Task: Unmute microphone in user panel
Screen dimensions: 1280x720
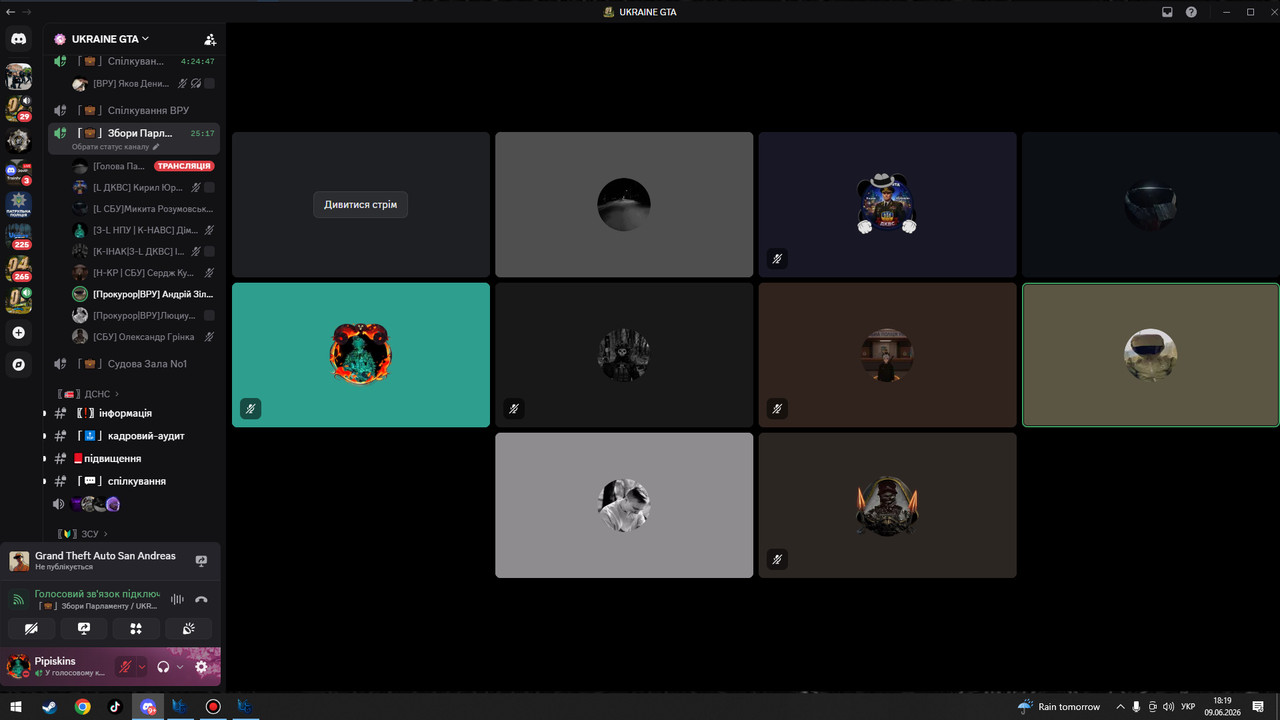Action: [x=125, y=667]
